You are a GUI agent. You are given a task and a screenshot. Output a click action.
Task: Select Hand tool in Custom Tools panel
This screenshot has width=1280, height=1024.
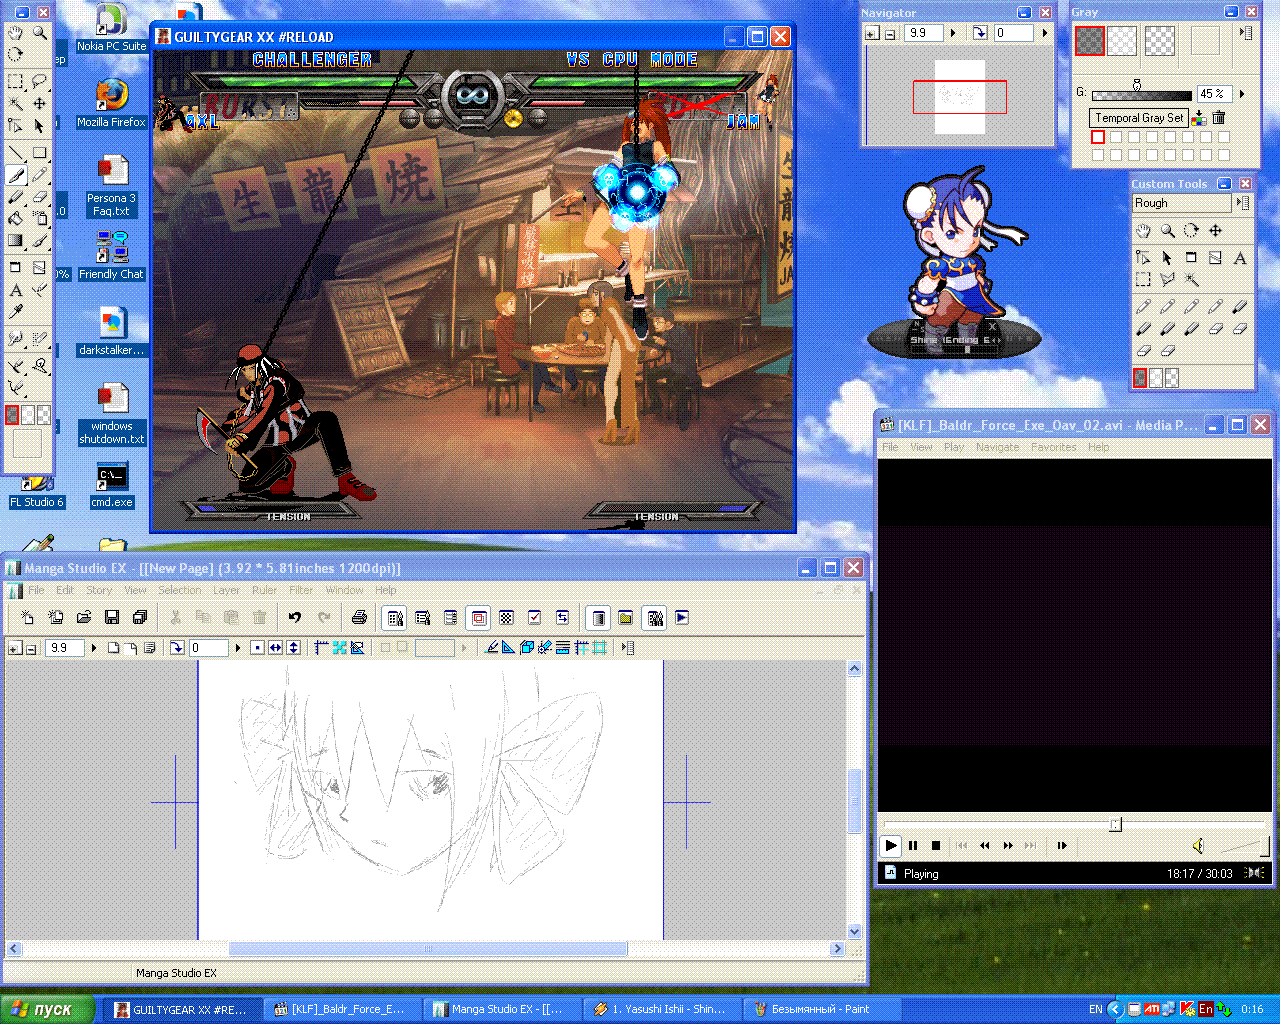pos(1143,231)
